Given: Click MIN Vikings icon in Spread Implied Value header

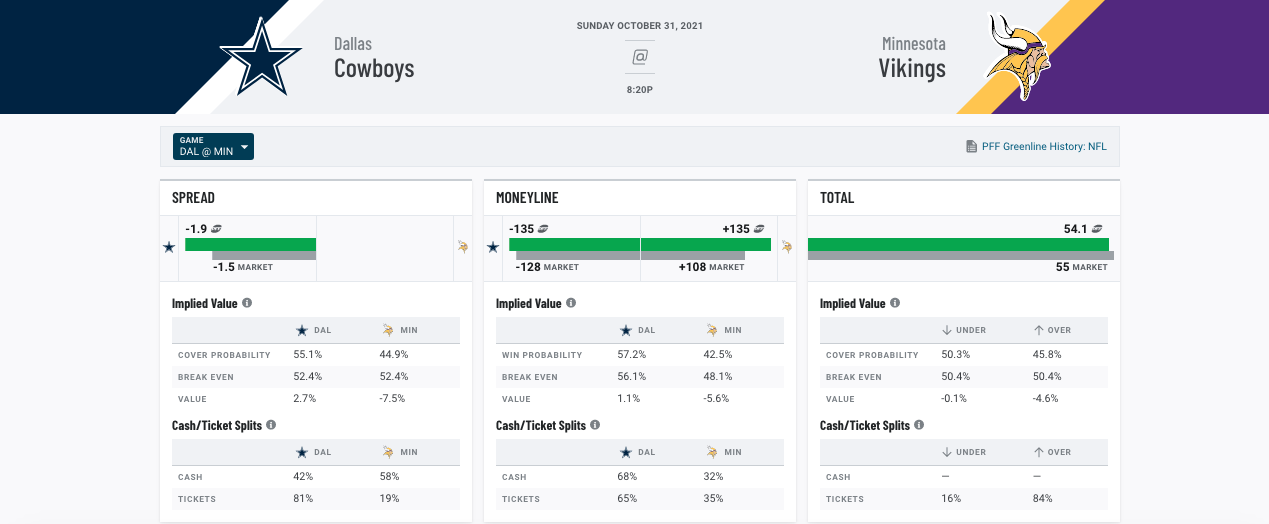Looking at the screenshot, I should (x=387, y=330).
